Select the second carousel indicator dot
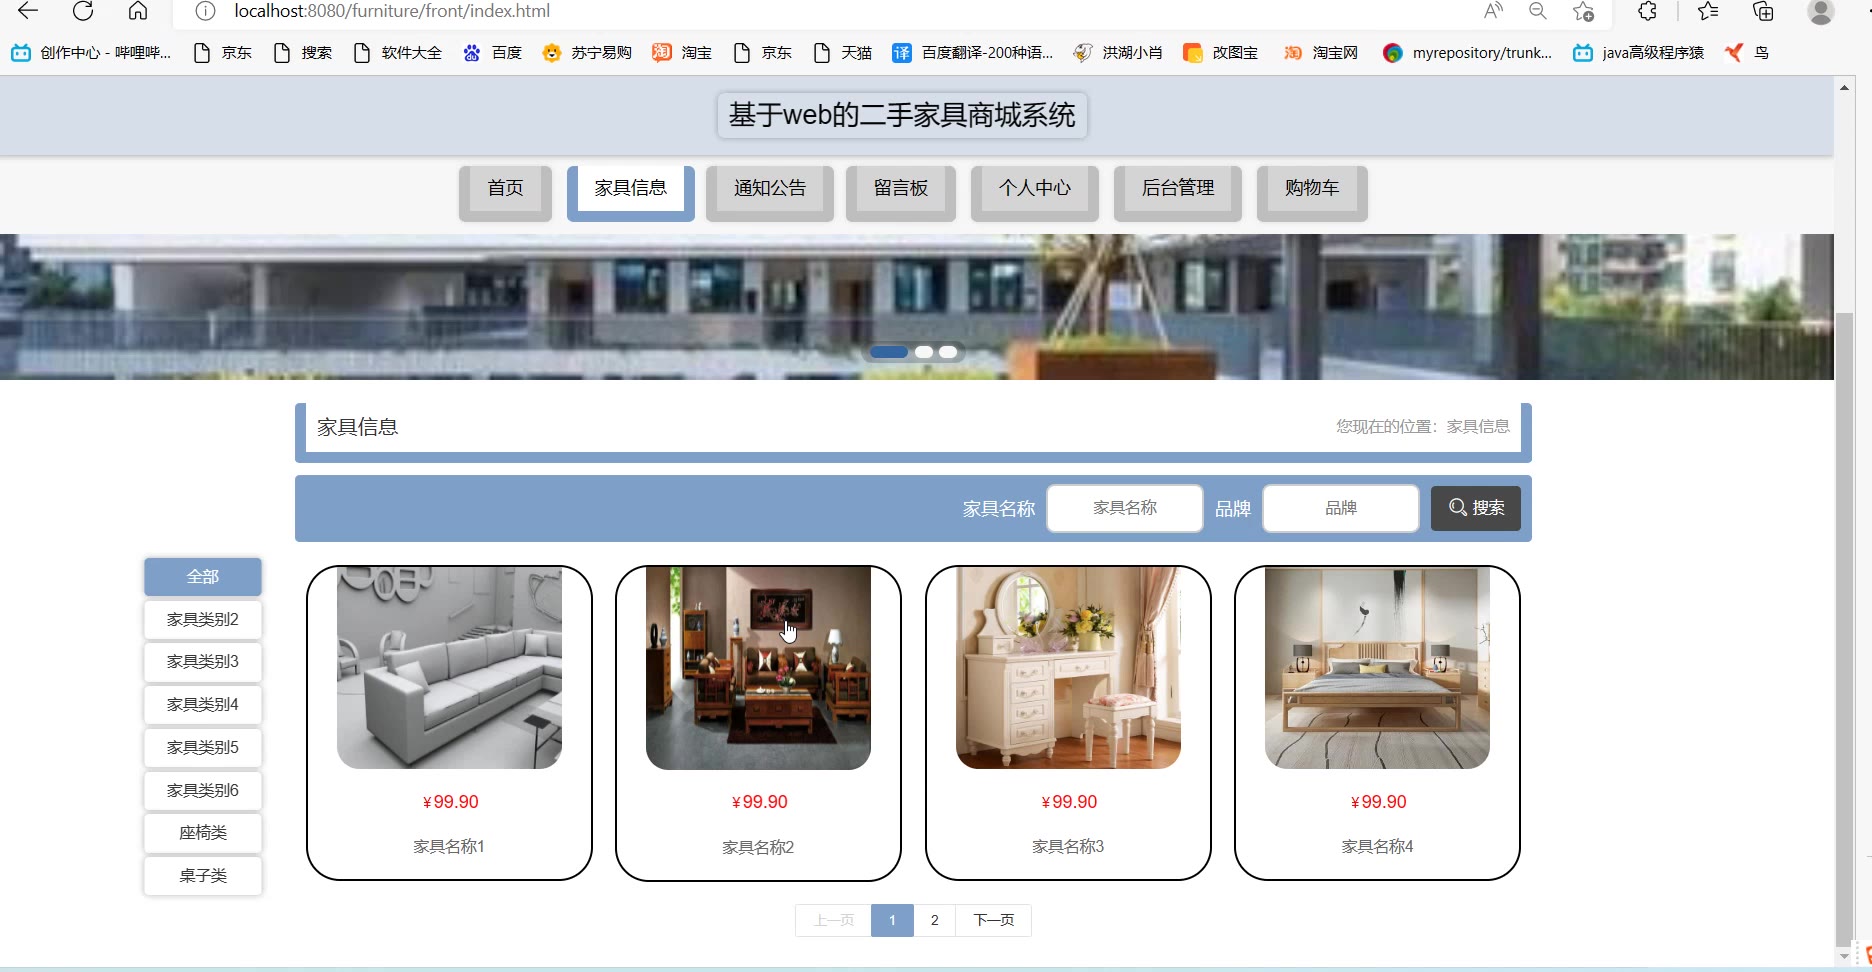Image resolution: width=1872 pixels, height=972 pixels. tap(924, 352)
